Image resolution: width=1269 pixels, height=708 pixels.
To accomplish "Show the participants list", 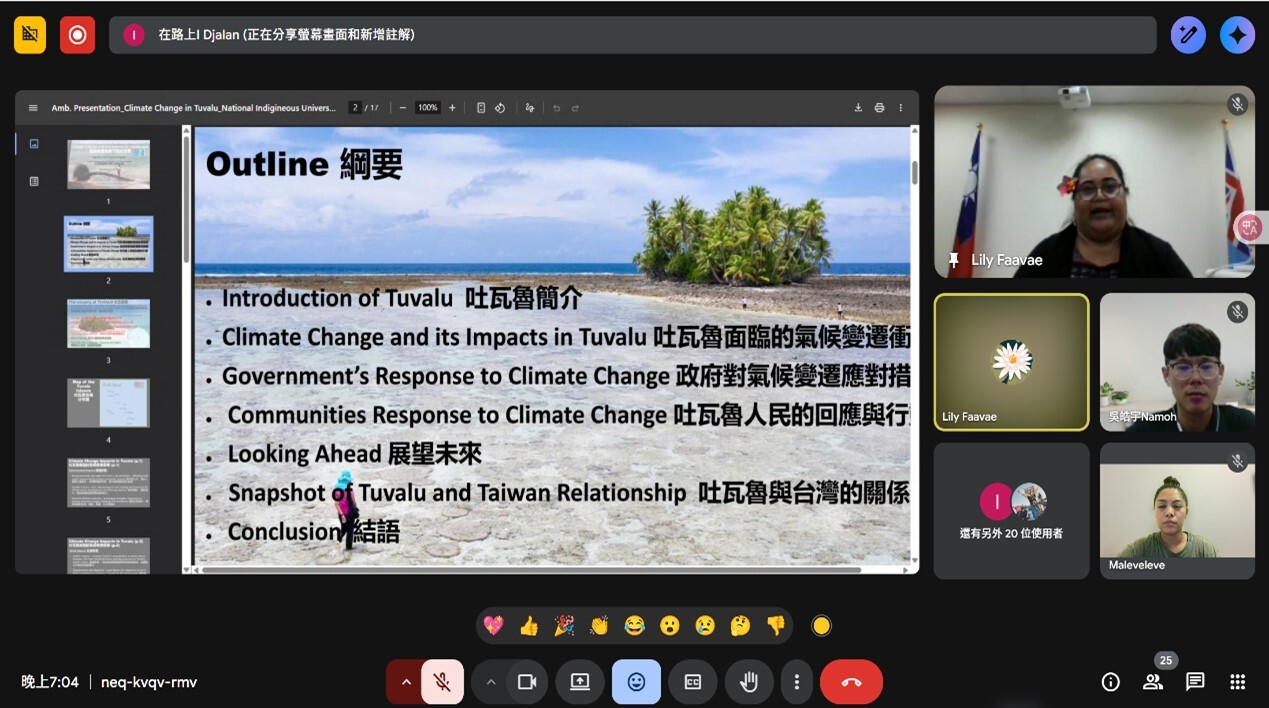I will (x=1152, y=681).
